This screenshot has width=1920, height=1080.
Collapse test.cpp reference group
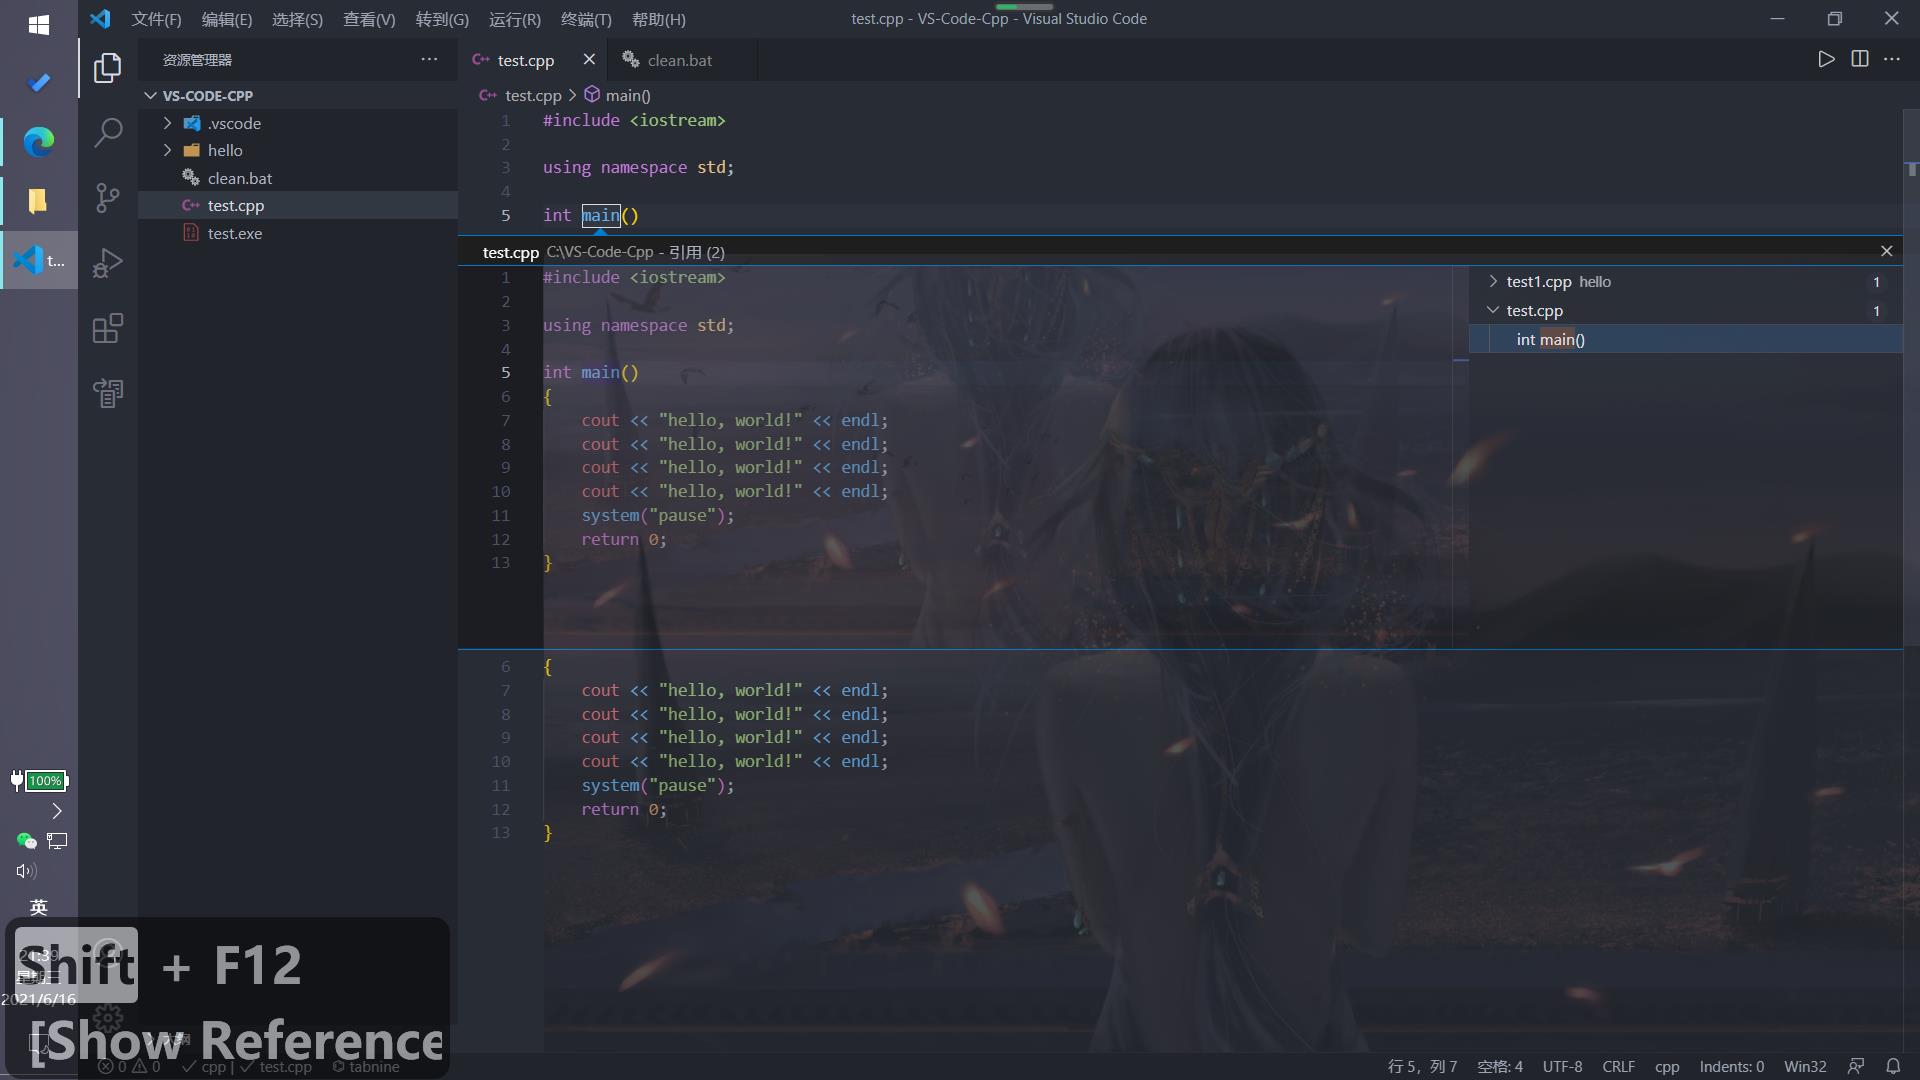pyautogui.click(x=1493, y=310)
